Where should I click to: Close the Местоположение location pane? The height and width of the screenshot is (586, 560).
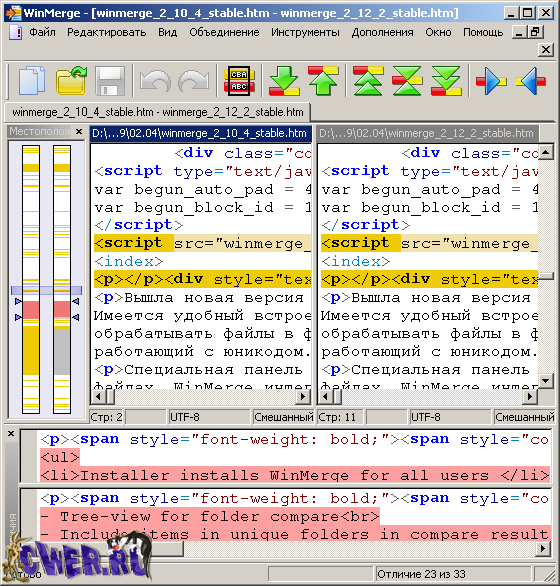[79, 132]
